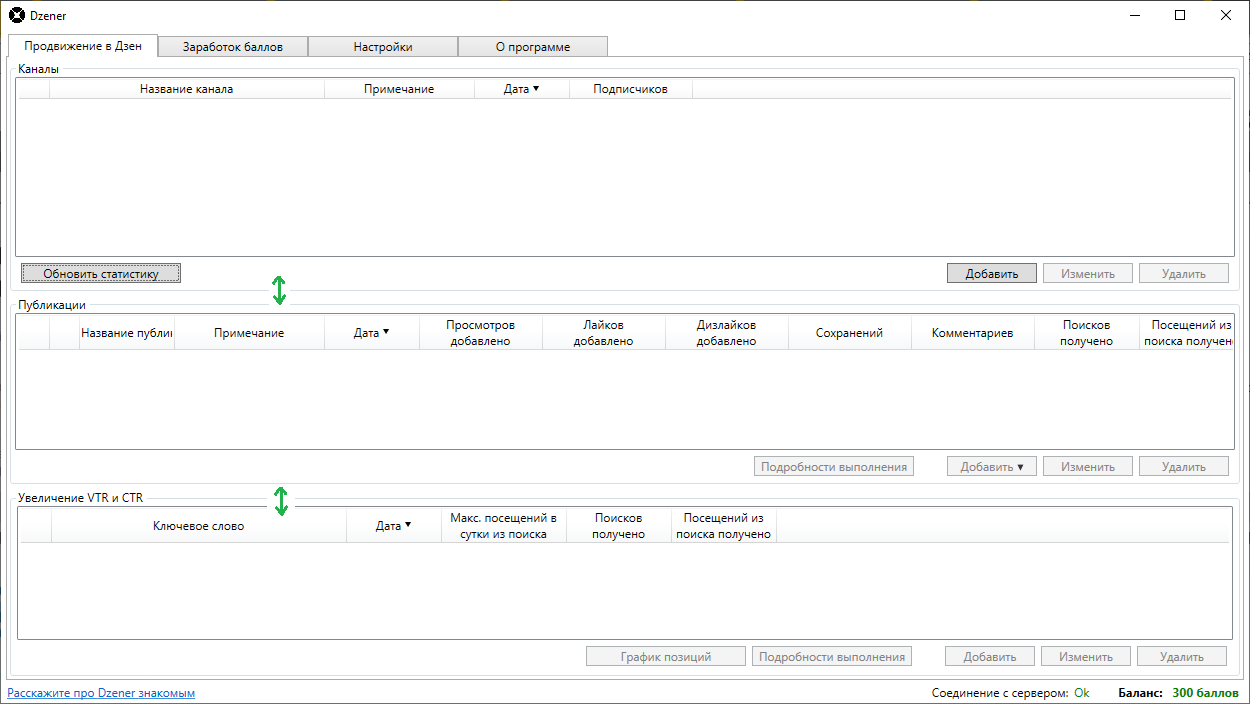
Task: Click the Dzener app icon in title bar
Action: click(17, 16)
